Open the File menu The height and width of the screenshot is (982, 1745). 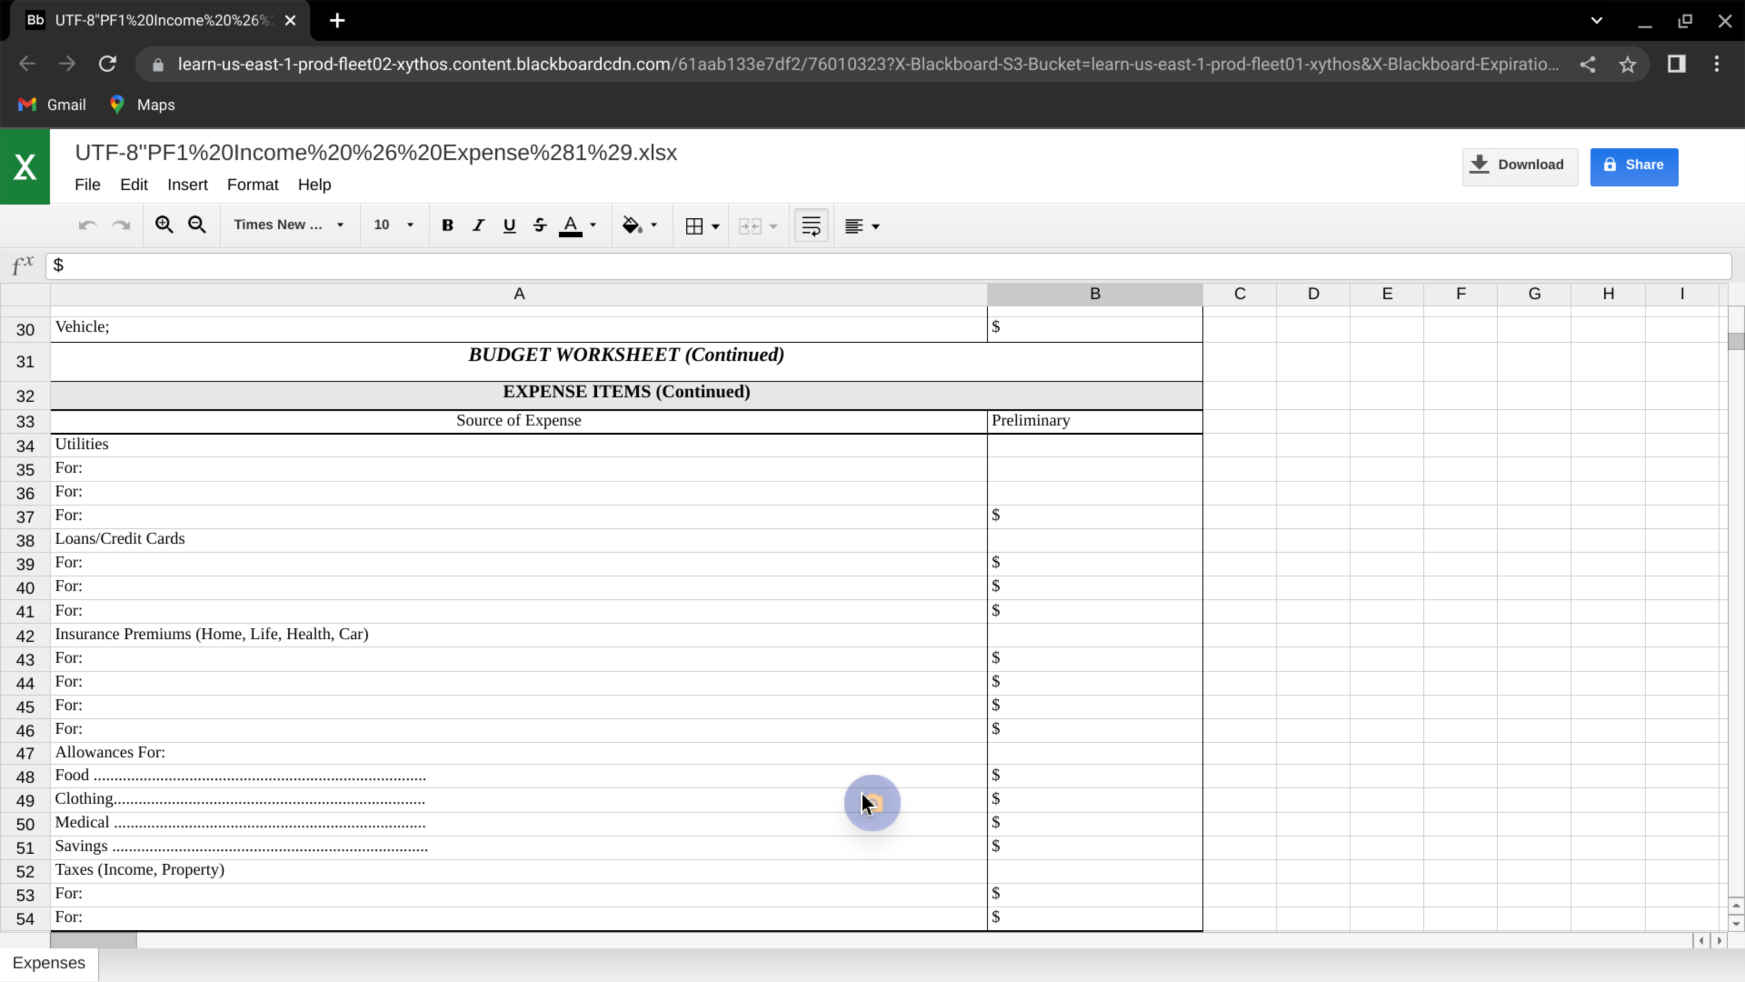coord(87,185)
